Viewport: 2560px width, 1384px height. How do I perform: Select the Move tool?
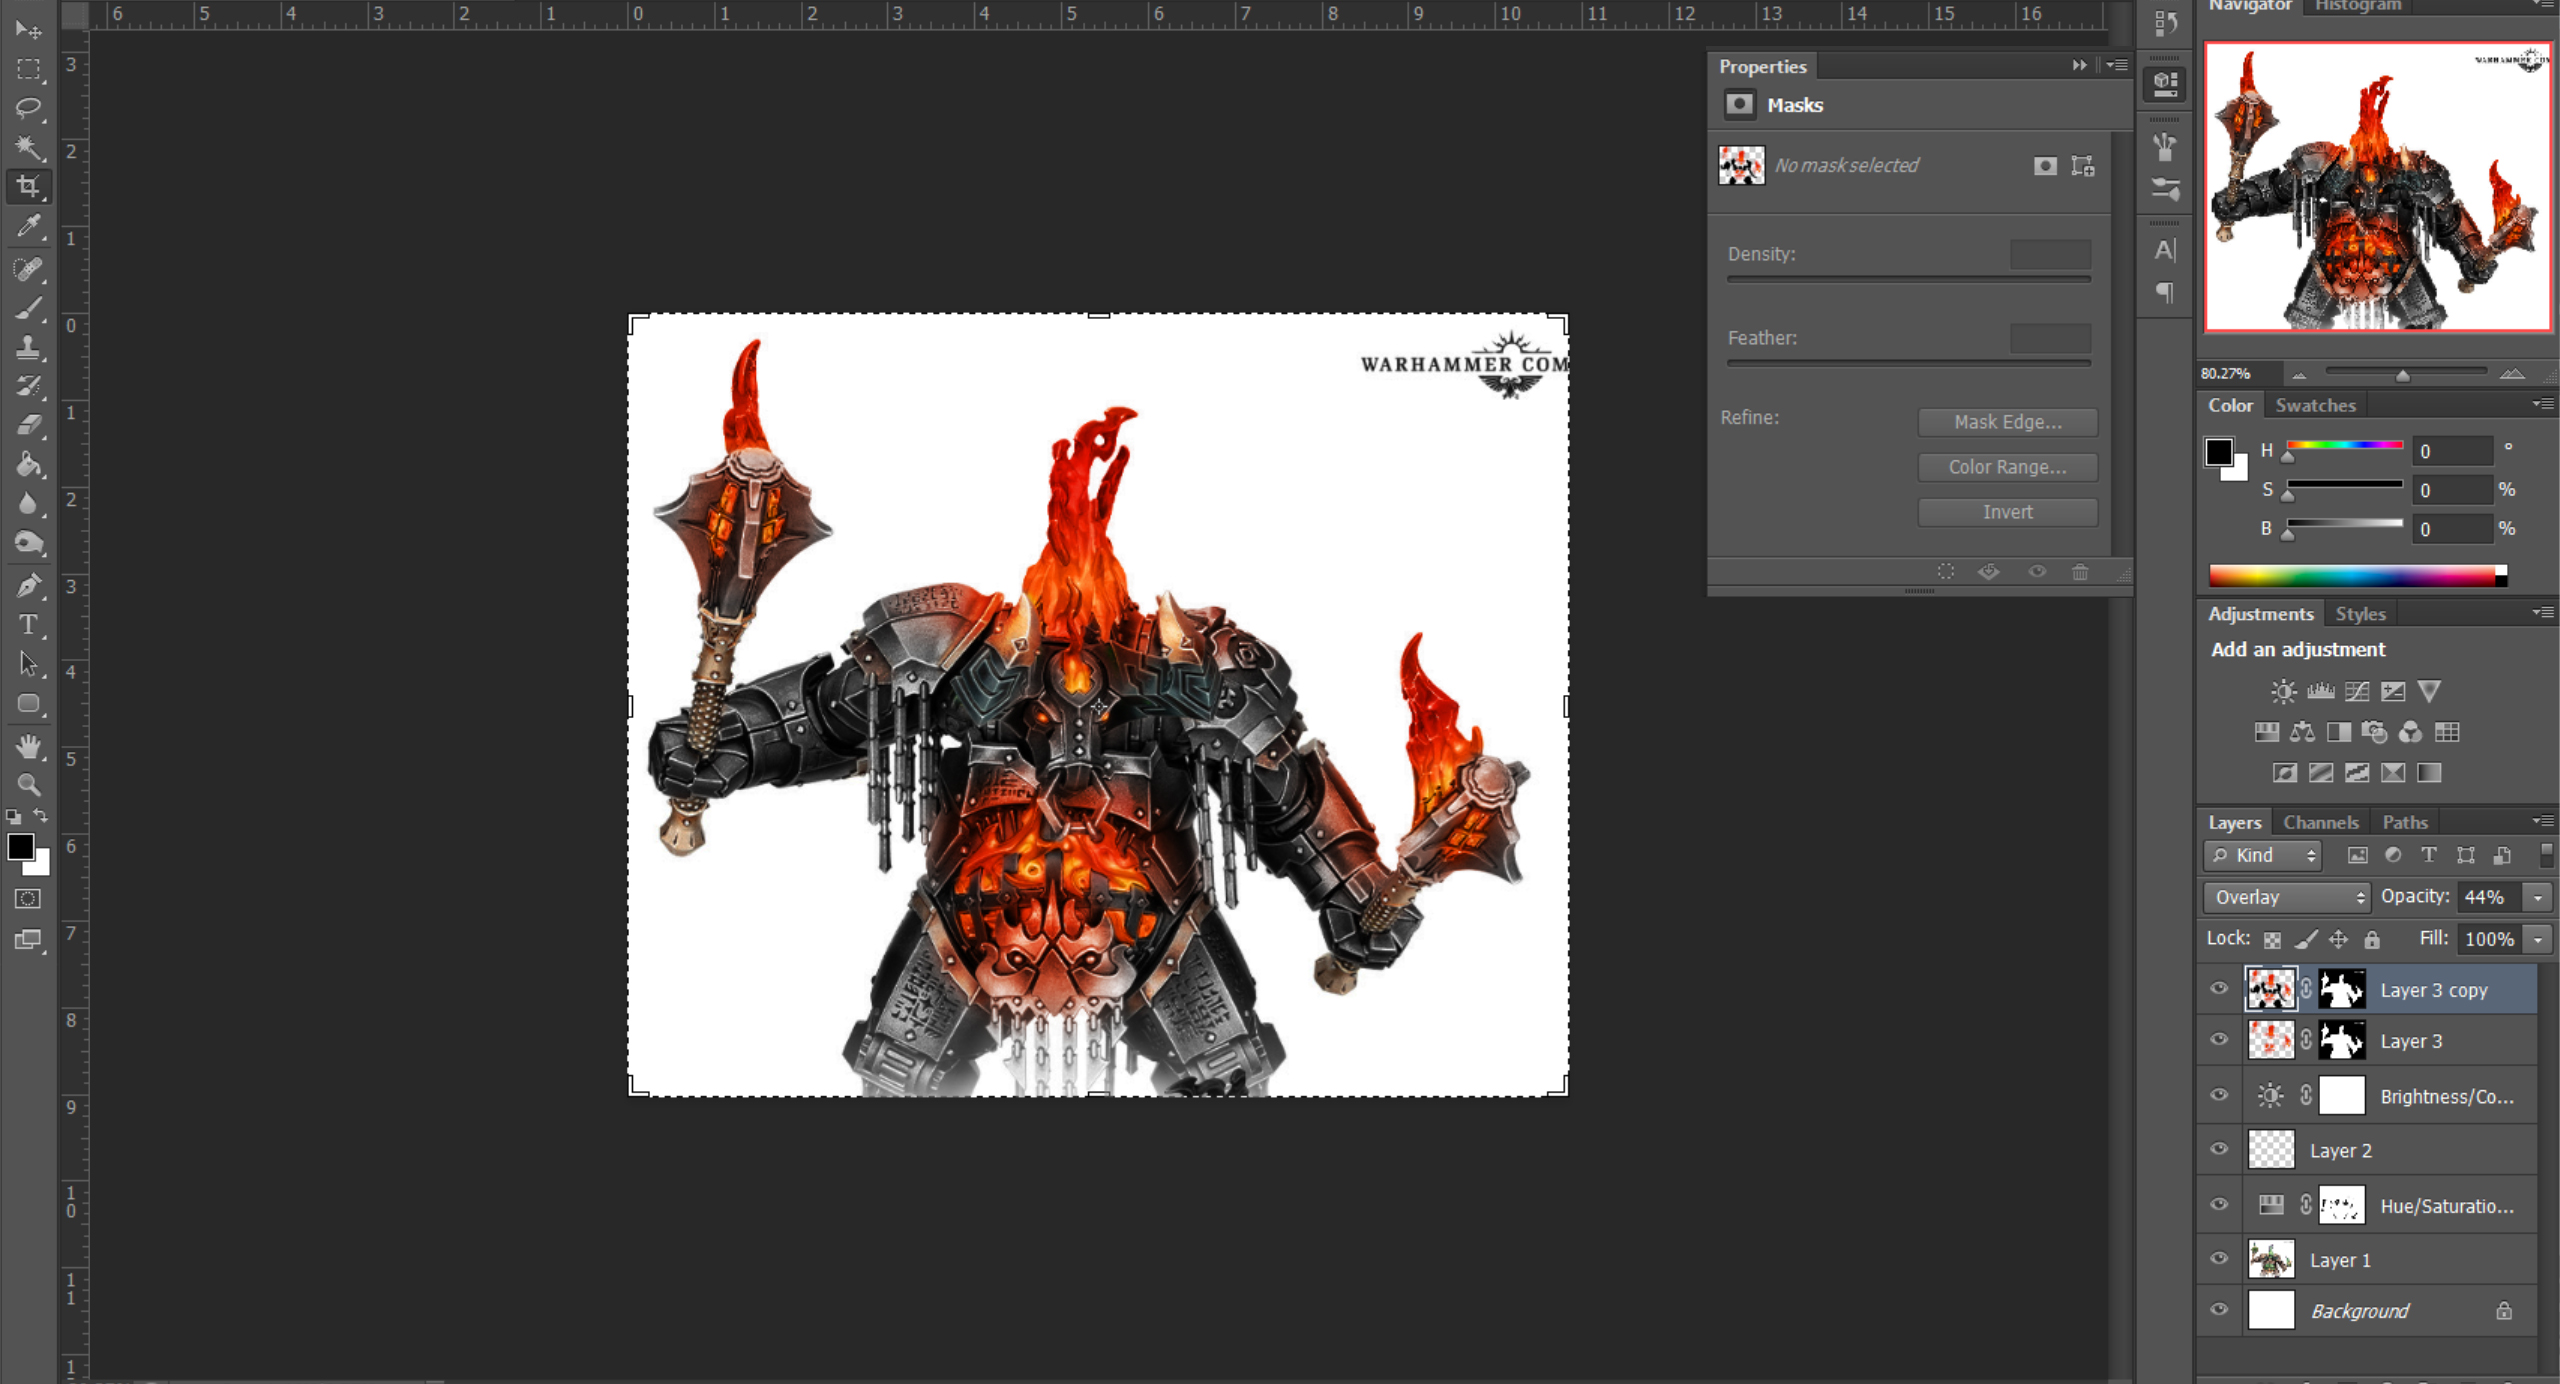[x=28, y=30]
